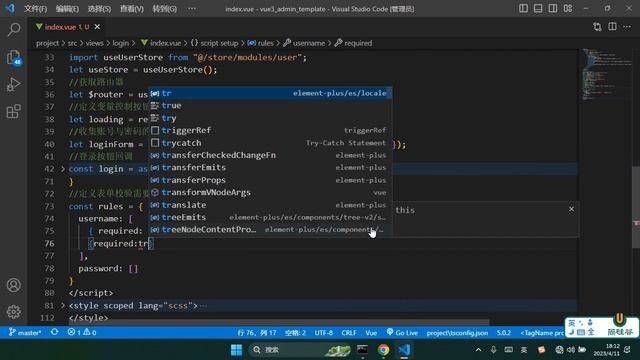Click src breadcrumb segment
640x360 pixels.
pyautogui.click(x=72, y=43)
